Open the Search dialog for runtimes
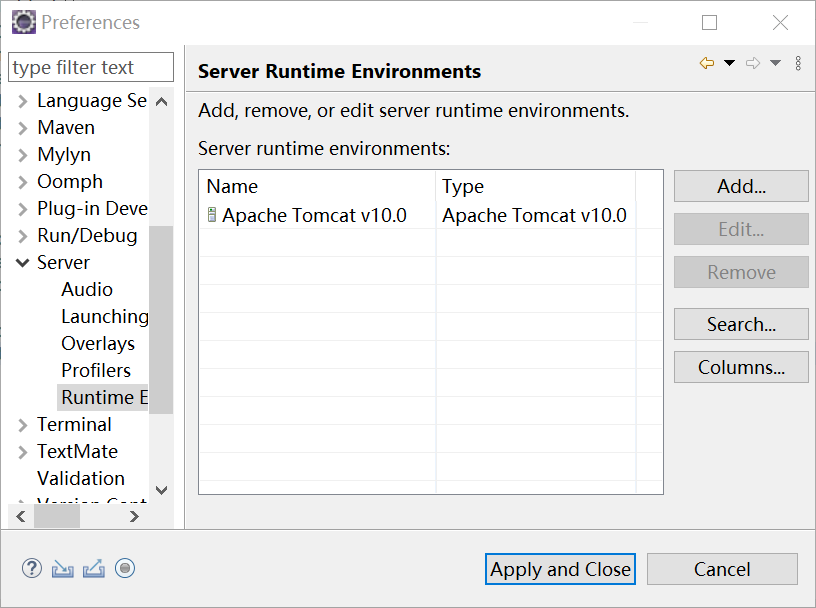 point(740,324)
